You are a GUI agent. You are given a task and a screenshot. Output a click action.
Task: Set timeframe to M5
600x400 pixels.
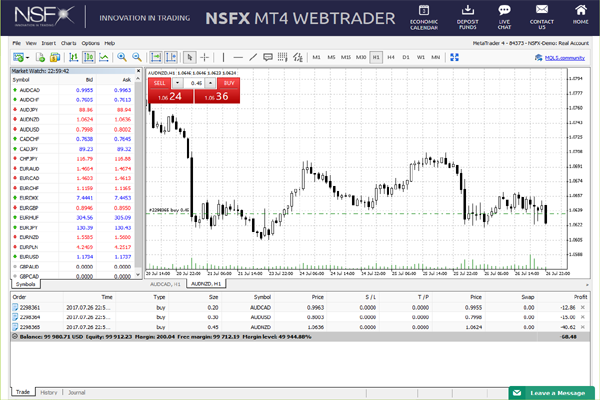[331, 57]
